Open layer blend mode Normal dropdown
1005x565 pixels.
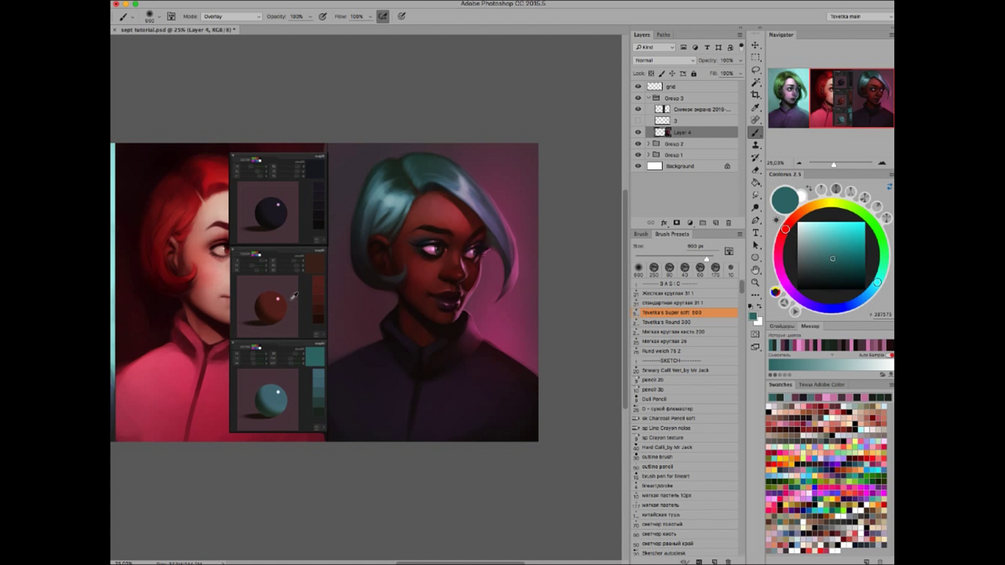[664, 60]
